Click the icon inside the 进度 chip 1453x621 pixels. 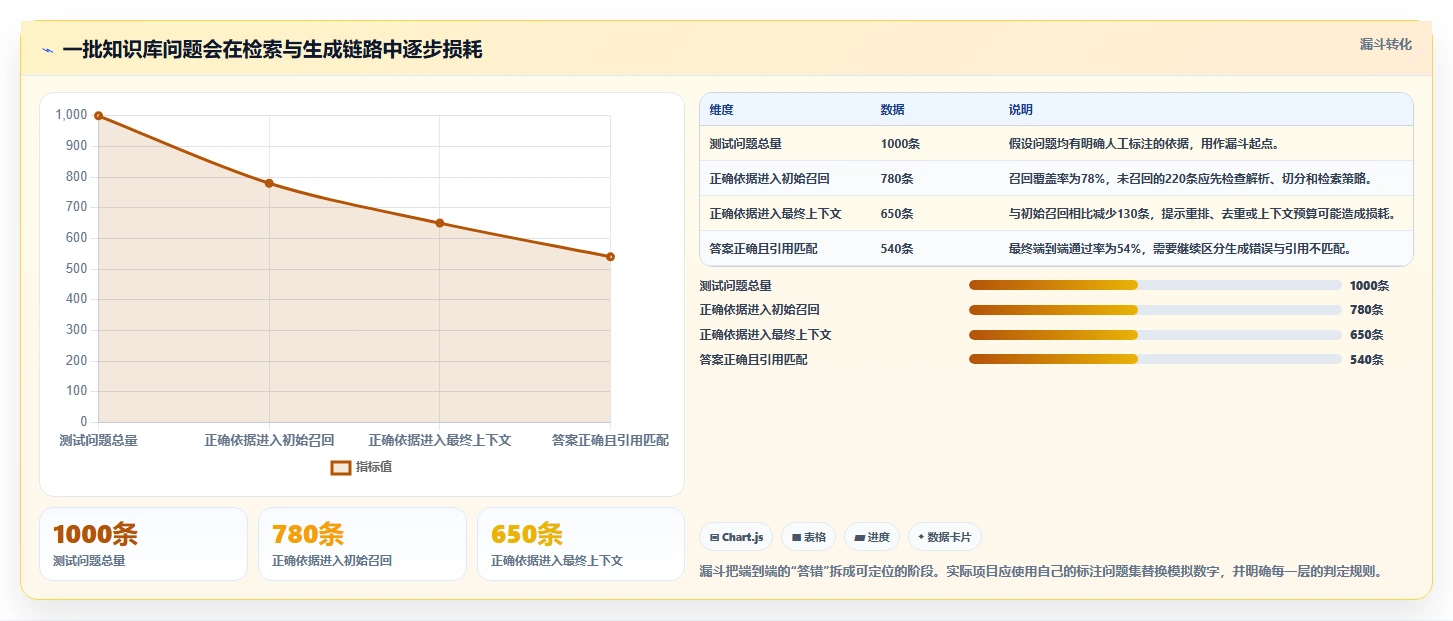(859, 538)
